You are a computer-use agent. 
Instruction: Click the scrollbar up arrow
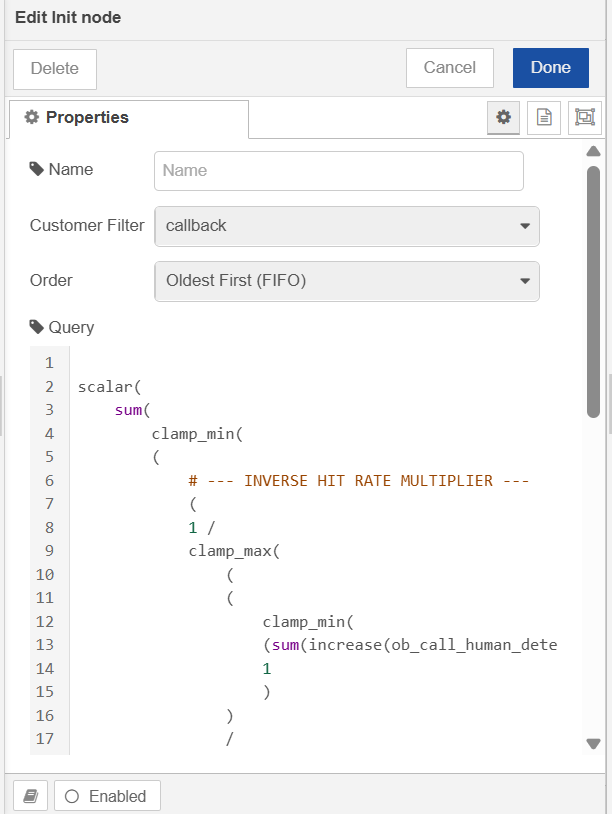pyautogui.click(x=593, y=151)
